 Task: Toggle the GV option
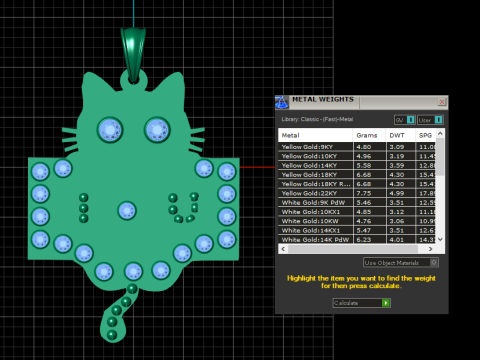coord(404,120)
